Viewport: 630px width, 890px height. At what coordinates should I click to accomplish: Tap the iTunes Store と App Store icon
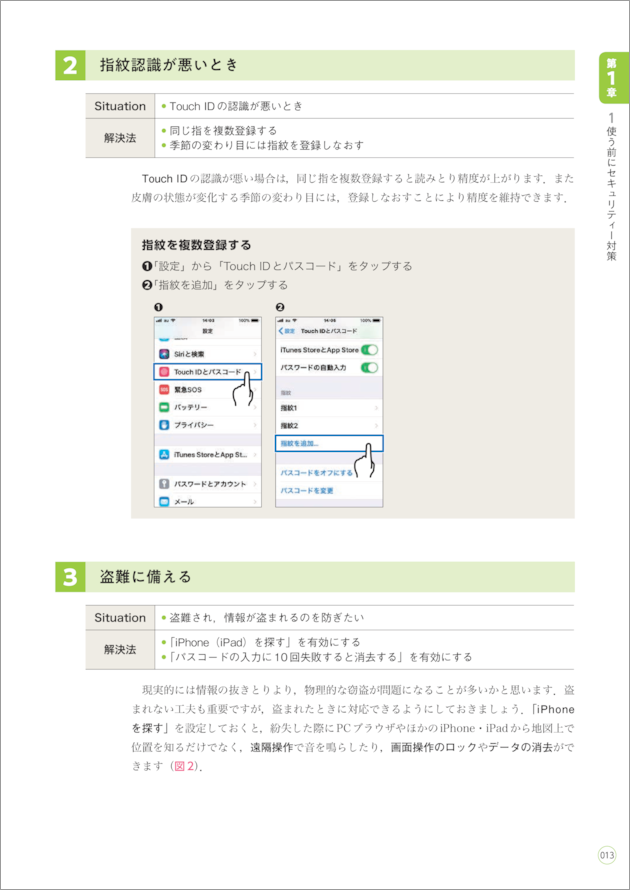coord(164,455)
